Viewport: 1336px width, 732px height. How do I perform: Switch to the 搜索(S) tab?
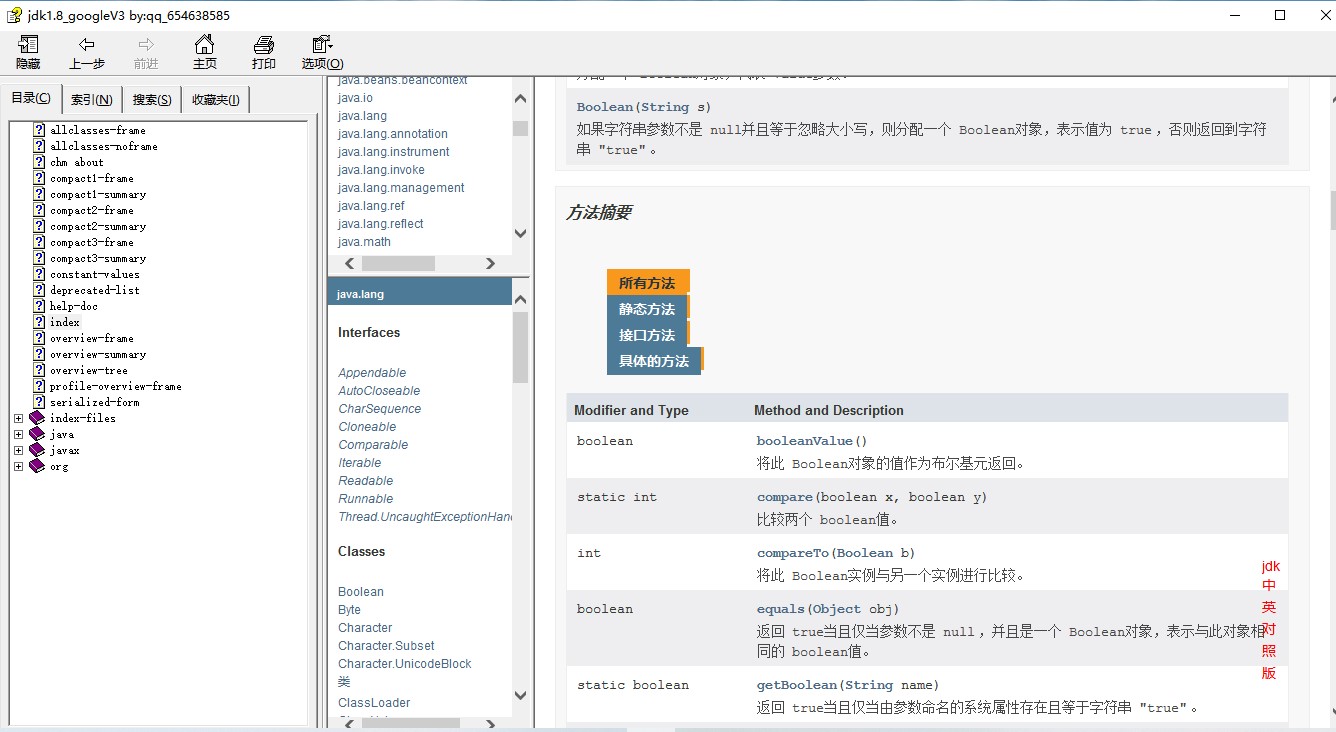tap(150, 98)
